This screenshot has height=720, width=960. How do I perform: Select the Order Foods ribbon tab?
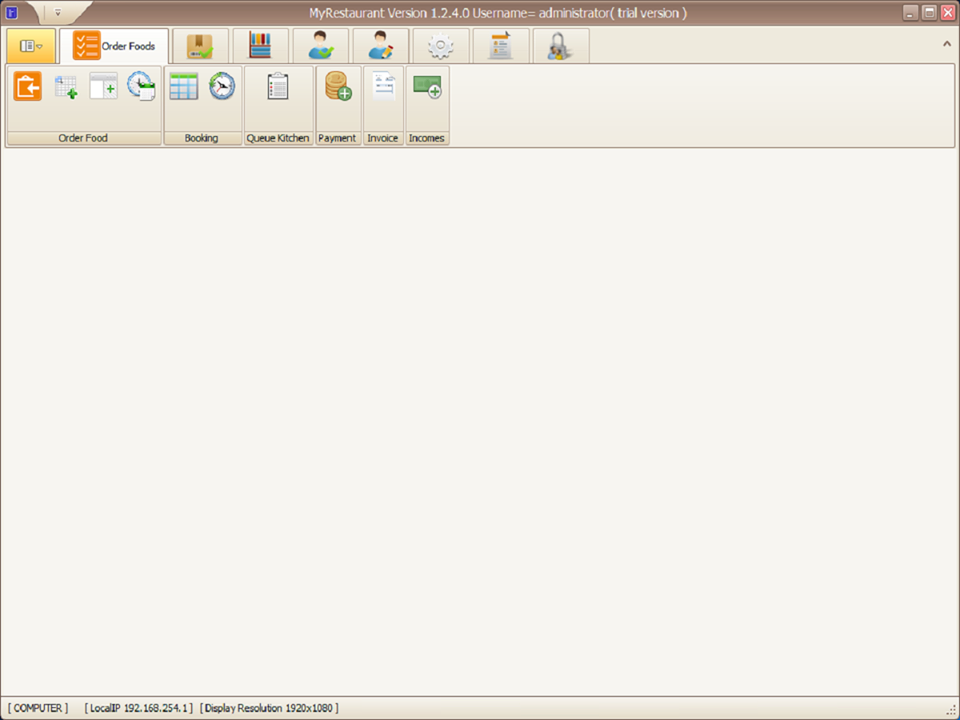pos(114,46)
